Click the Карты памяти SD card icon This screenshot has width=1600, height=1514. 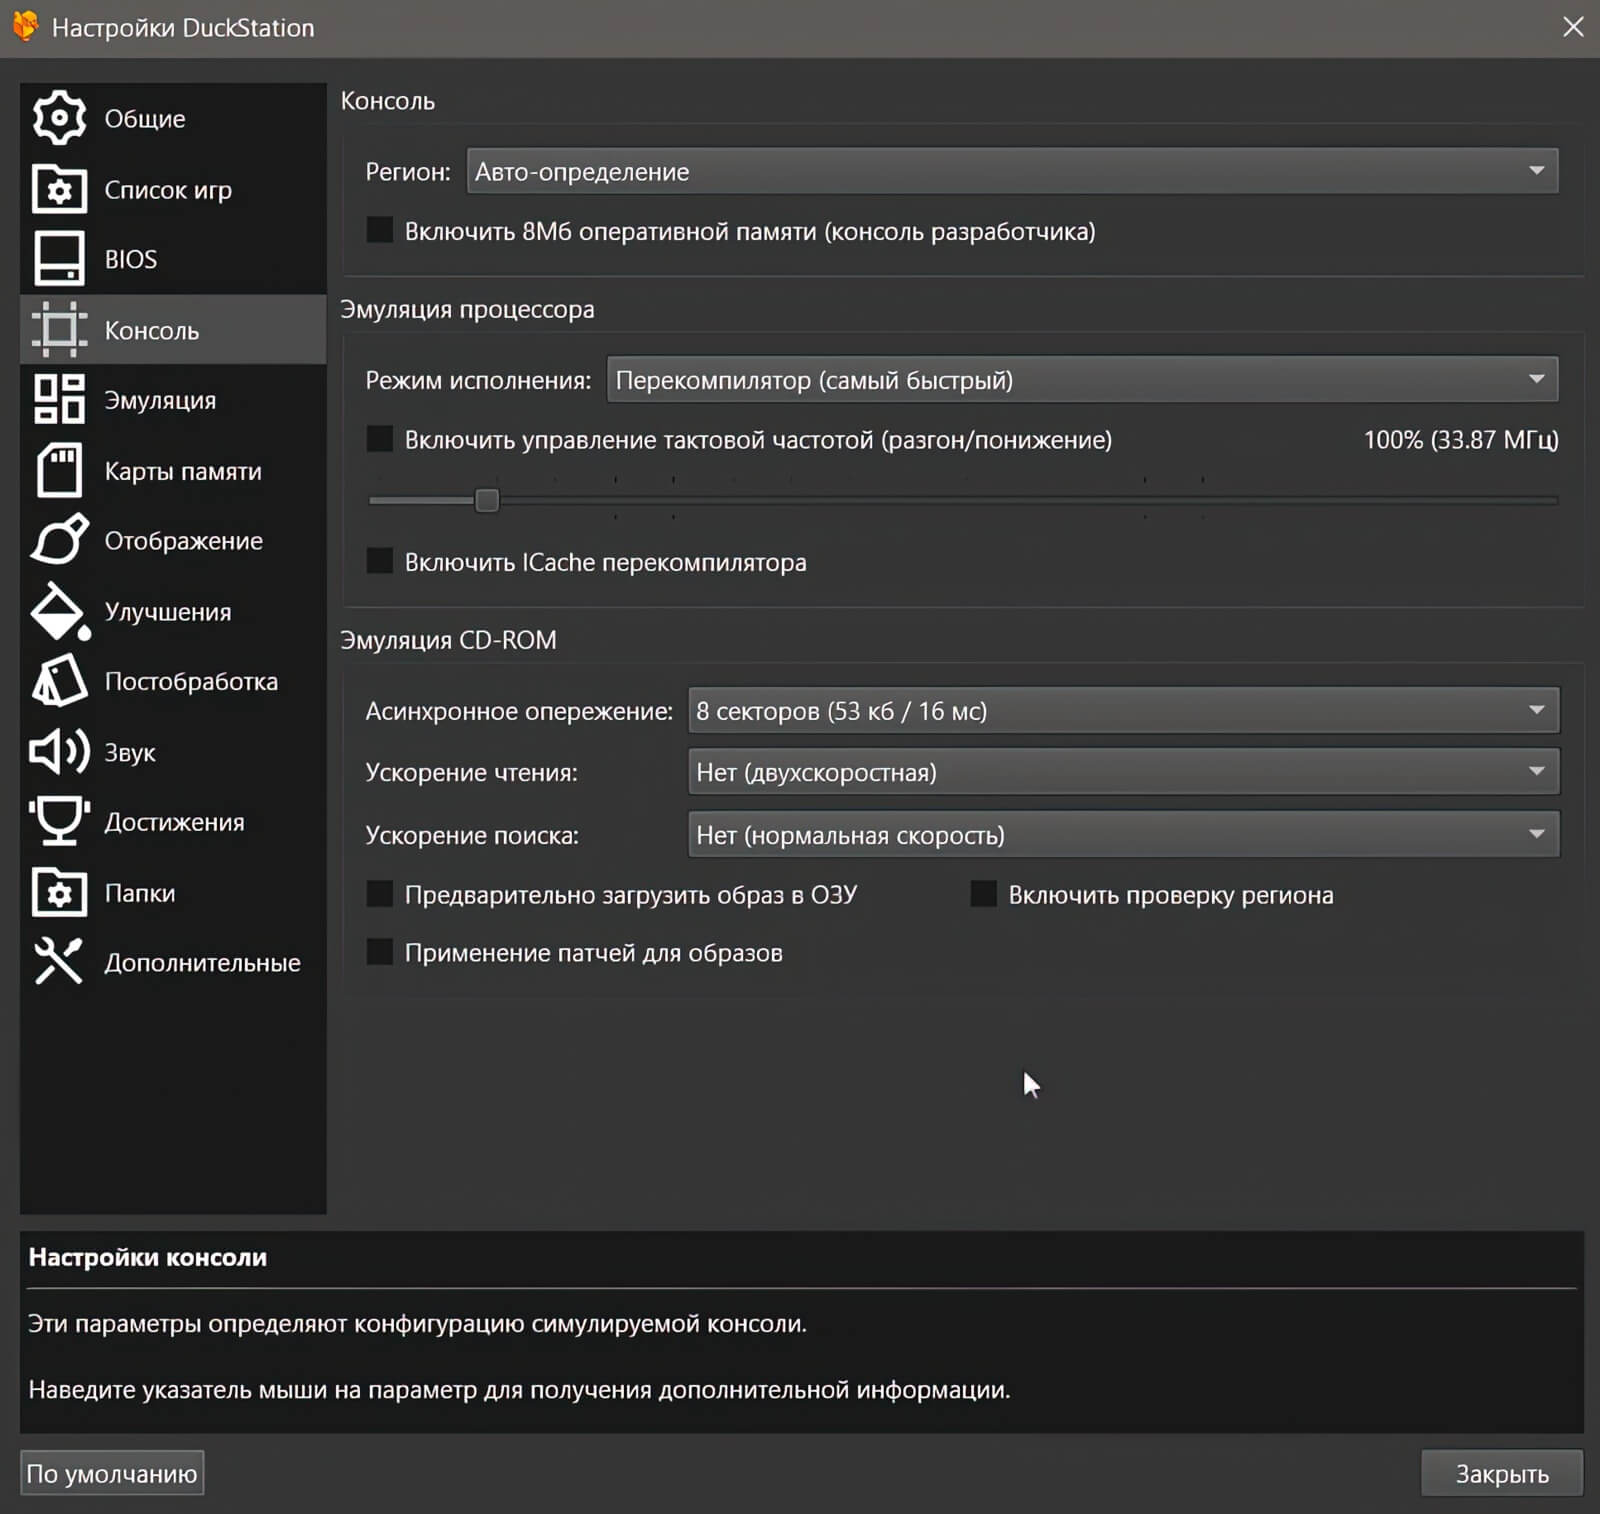[x=59, y=470]
